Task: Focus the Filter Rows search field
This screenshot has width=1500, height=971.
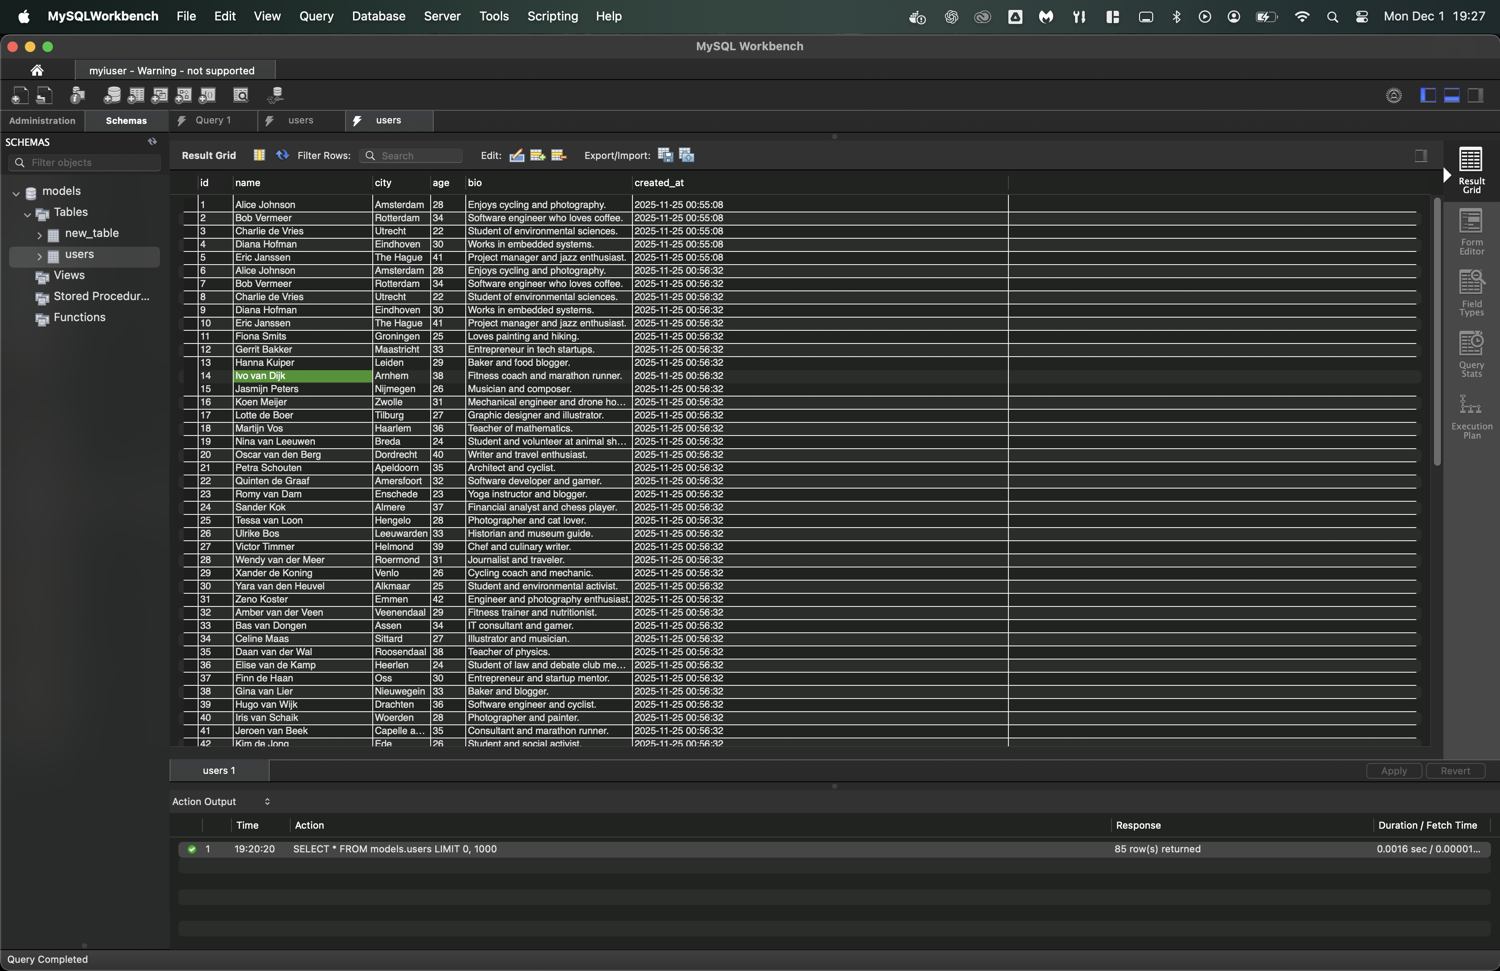Action: click(x=412, y=156)
